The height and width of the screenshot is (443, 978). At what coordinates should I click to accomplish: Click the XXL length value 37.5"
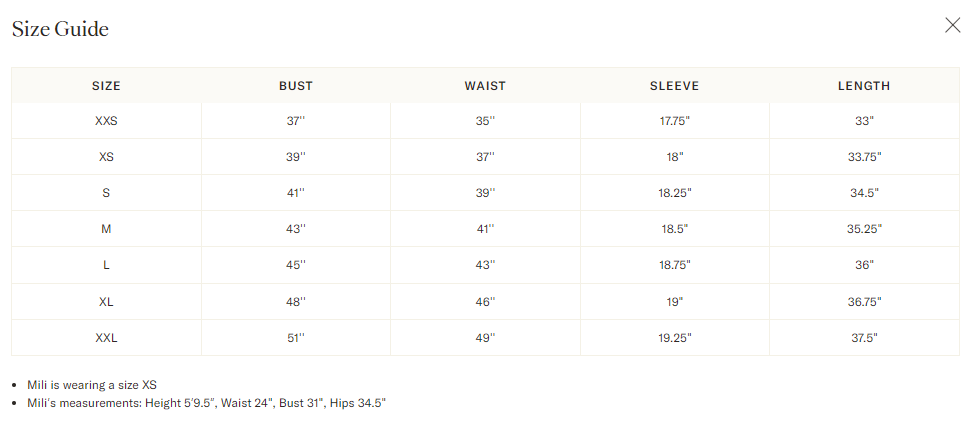[x=864, y=338]
